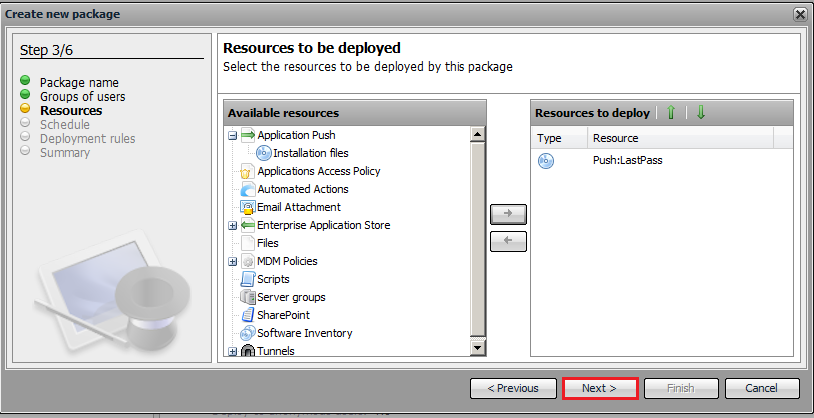814x418 pixels.
Task: Add selected resource with right arrow button
Action: pyautogui.click(x=508, y=215)
